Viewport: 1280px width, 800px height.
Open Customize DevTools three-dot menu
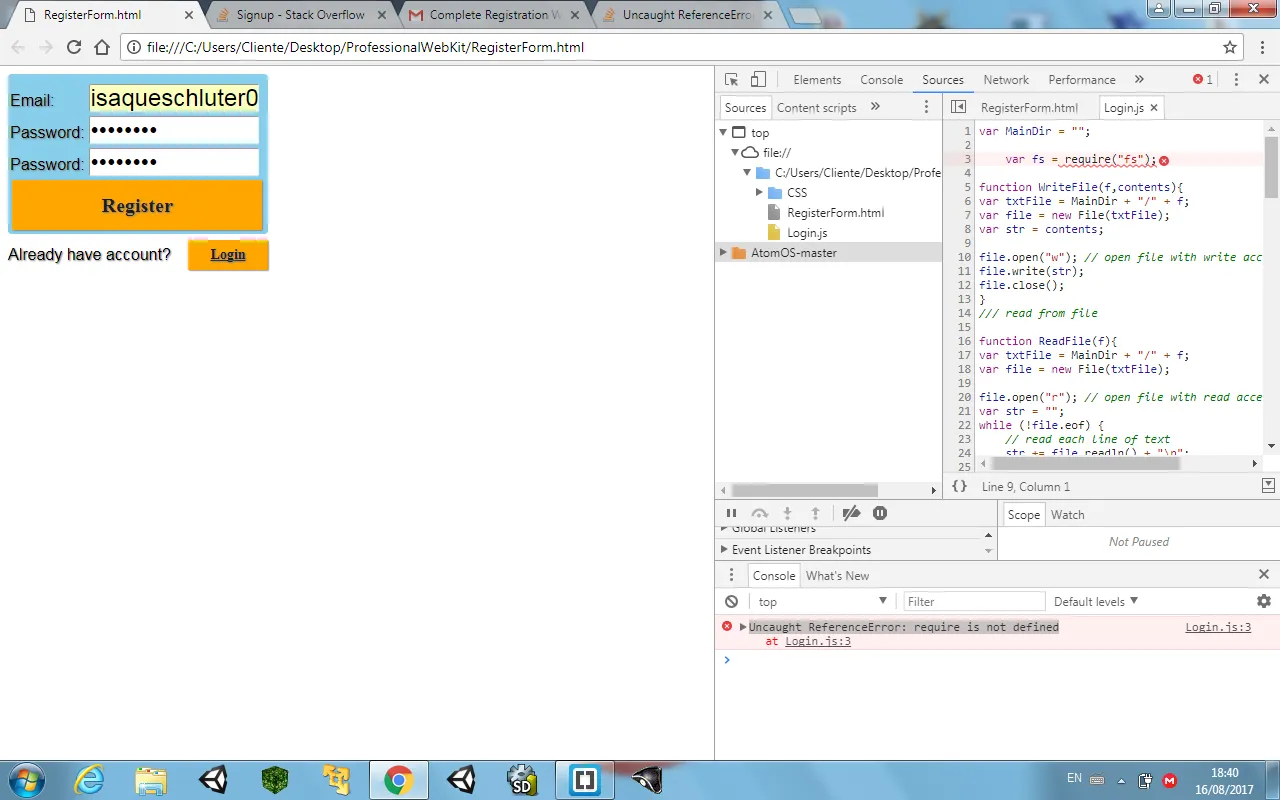point(1236,80)
